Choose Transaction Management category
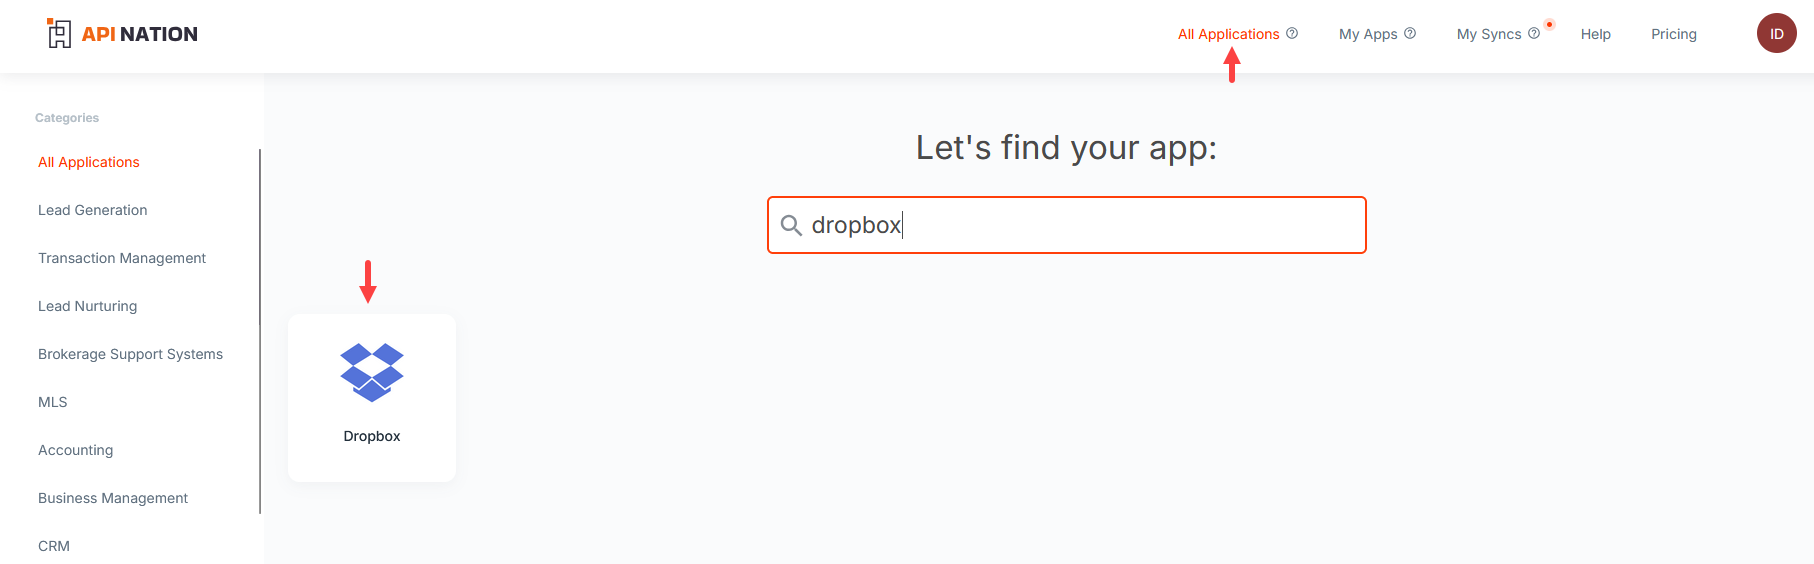Image resolution: width=1814 pixels, height=564 pixels. pos(122,258)
